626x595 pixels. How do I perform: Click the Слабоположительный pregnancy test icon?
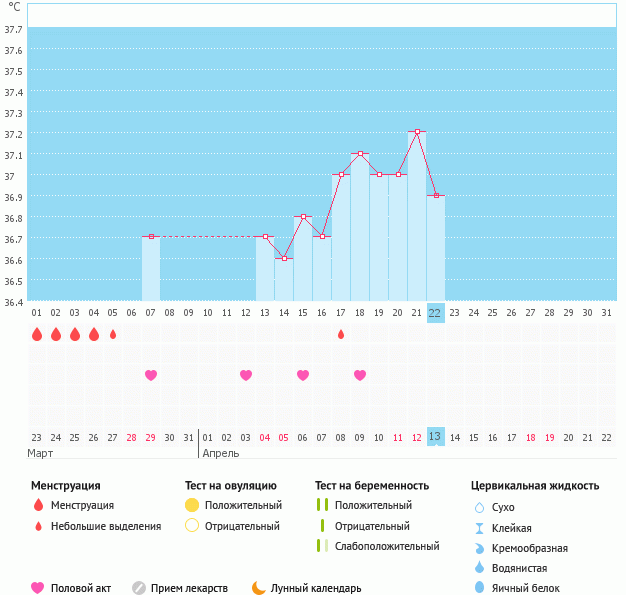tap(321, 546)
